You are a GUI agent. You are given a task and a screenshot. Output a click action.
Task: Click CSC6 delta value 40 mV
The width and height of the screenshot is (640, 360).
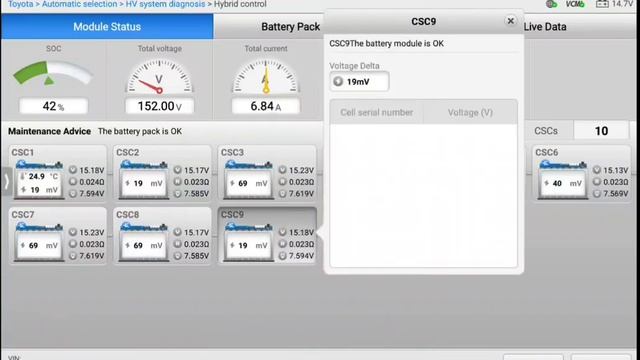pos(563,183)
